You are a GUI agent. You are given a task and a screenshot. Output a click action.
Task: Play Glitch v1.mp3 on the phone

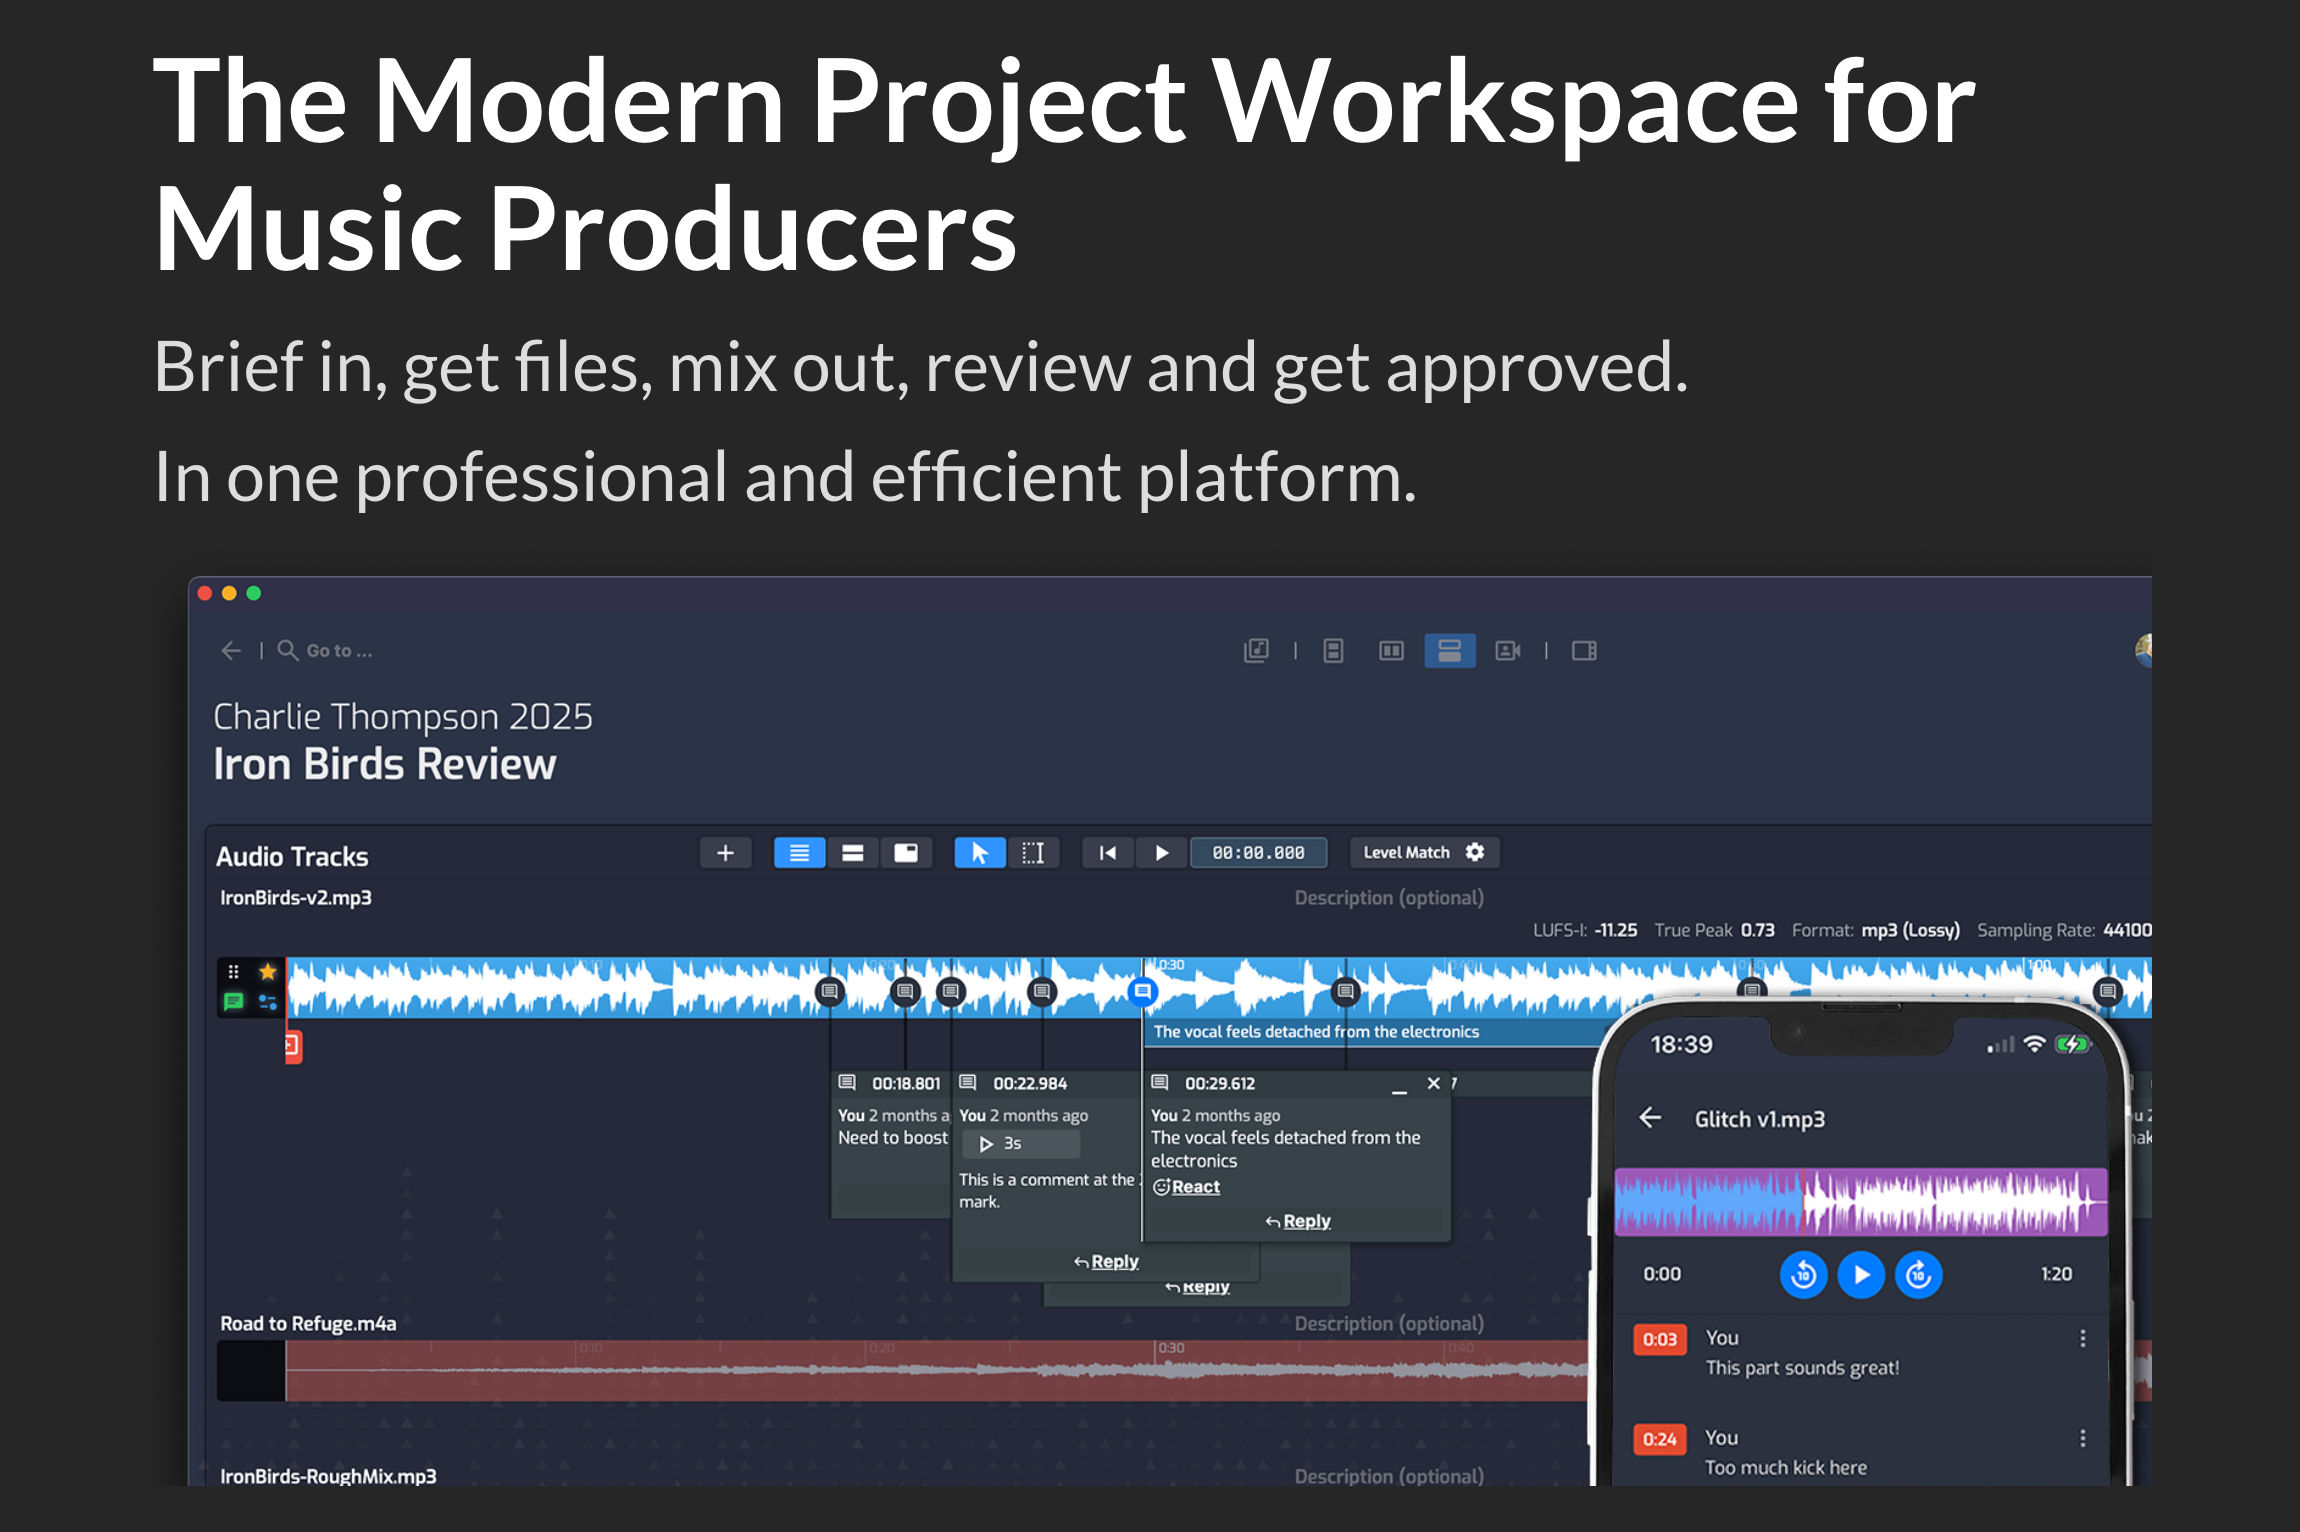1861,1275
